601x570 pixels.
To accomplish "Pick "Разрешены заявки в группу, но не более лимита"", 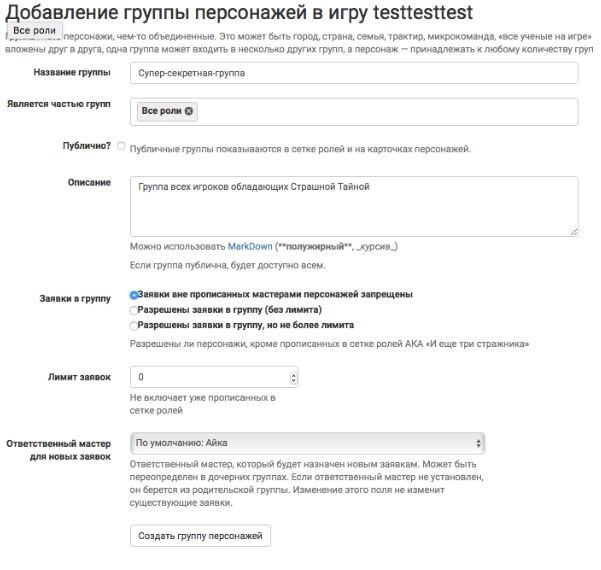I will 134,325.
